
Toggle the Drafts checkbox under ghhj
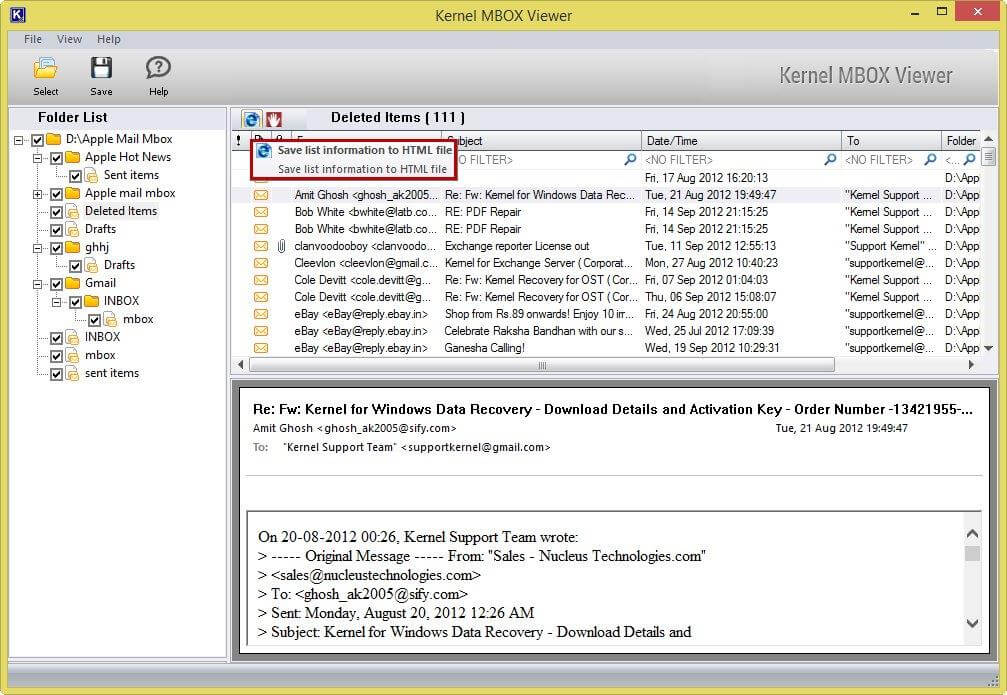(x=75, y=265)
